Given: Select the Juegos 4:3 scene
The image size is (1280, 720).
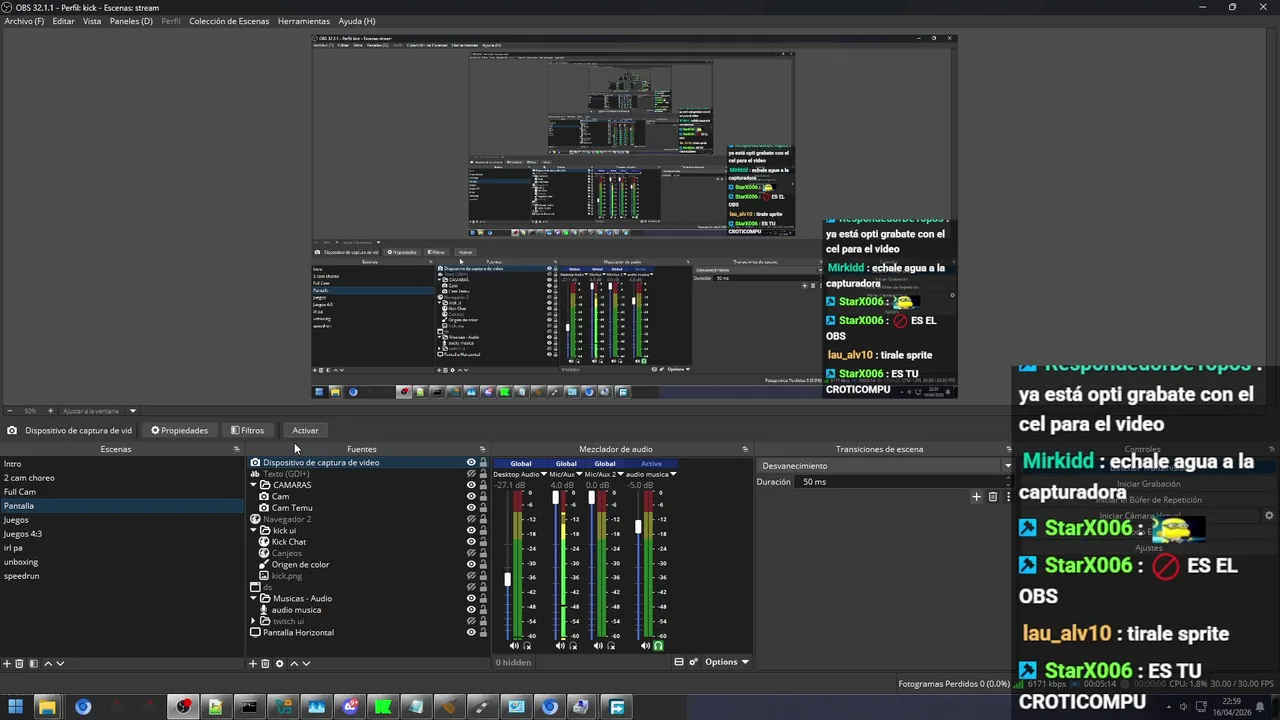Looking at the screenshot, I should (x=120, y=534).
